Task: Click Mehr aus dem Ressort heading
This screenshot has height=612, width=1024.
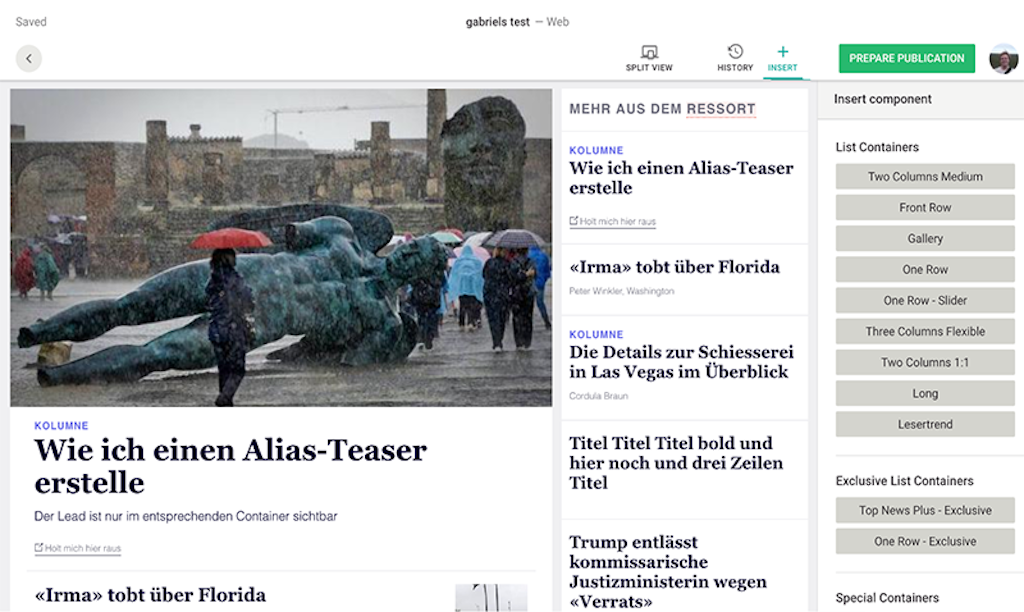Action: [x=662, y=109]
